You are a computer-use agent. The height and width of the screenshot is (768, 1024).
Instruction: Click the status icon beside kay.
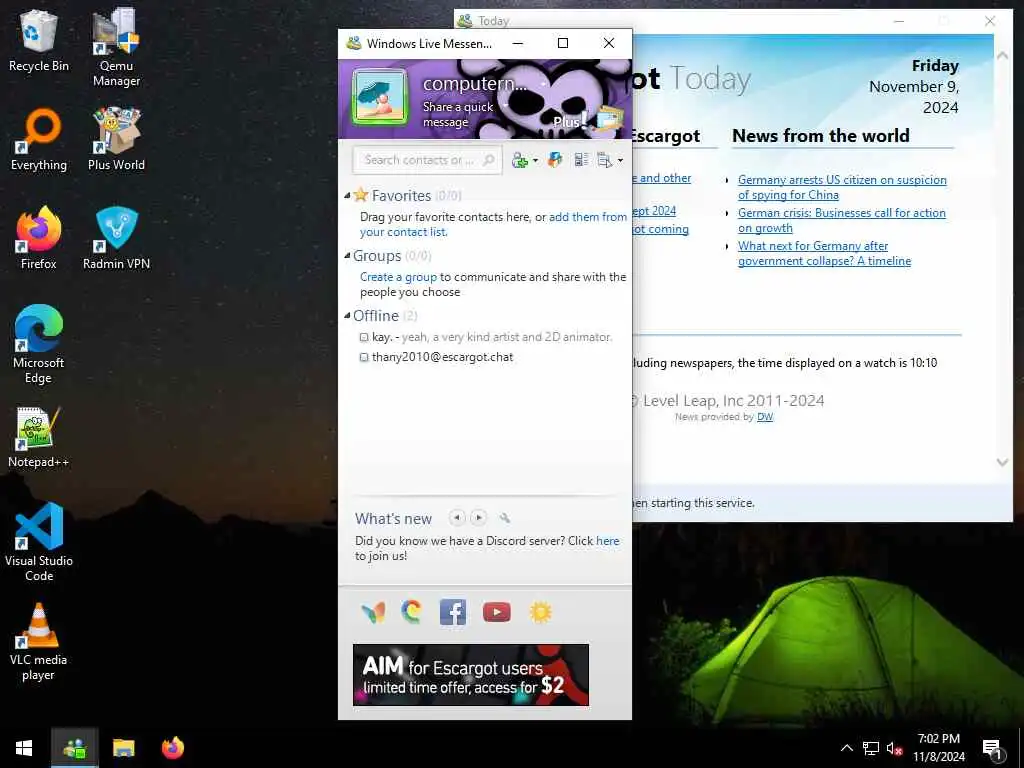point(364,338)
